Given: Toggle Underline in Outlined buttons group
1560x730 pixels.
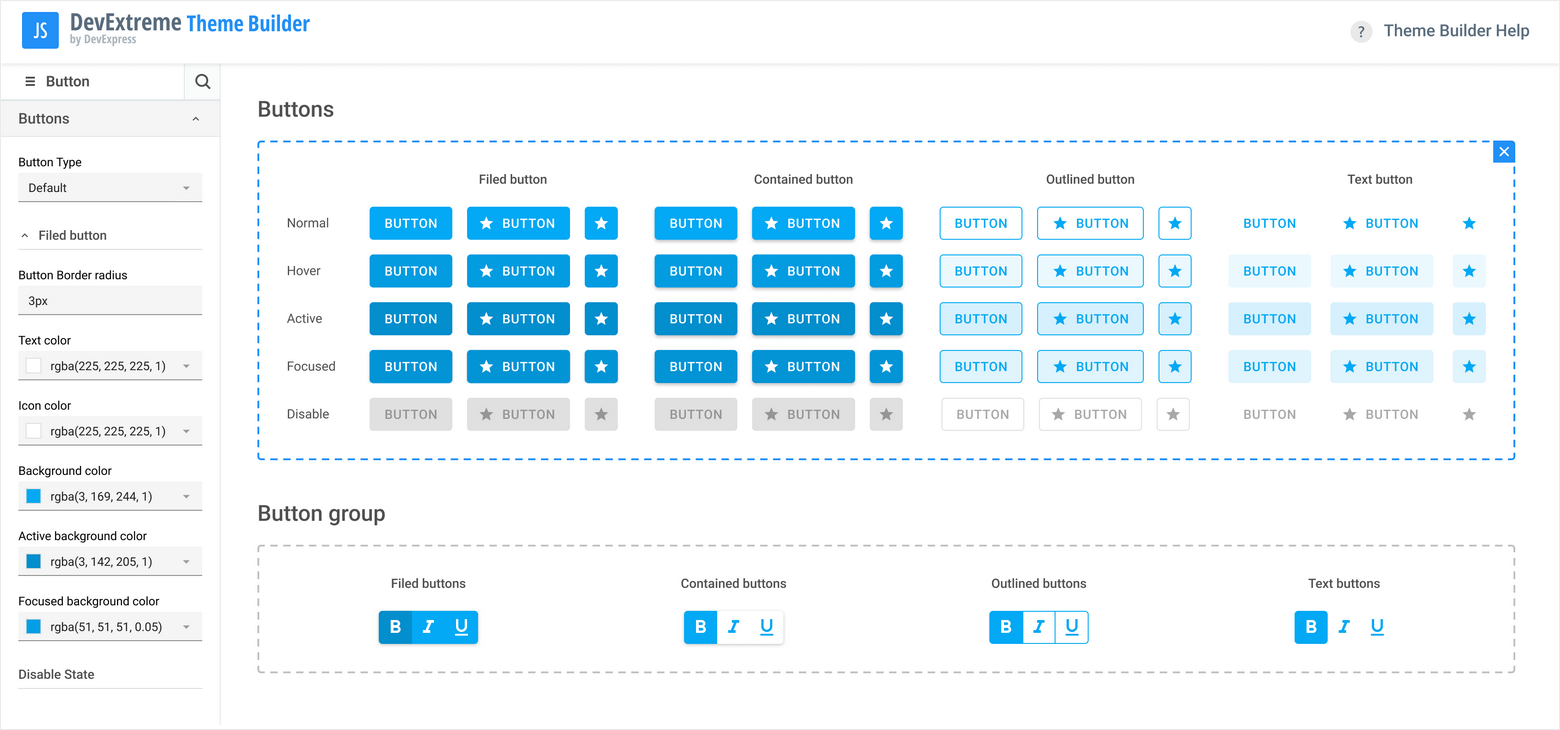Looking at the screenshot, I should pyautogui.click(x=1072, y=627).
